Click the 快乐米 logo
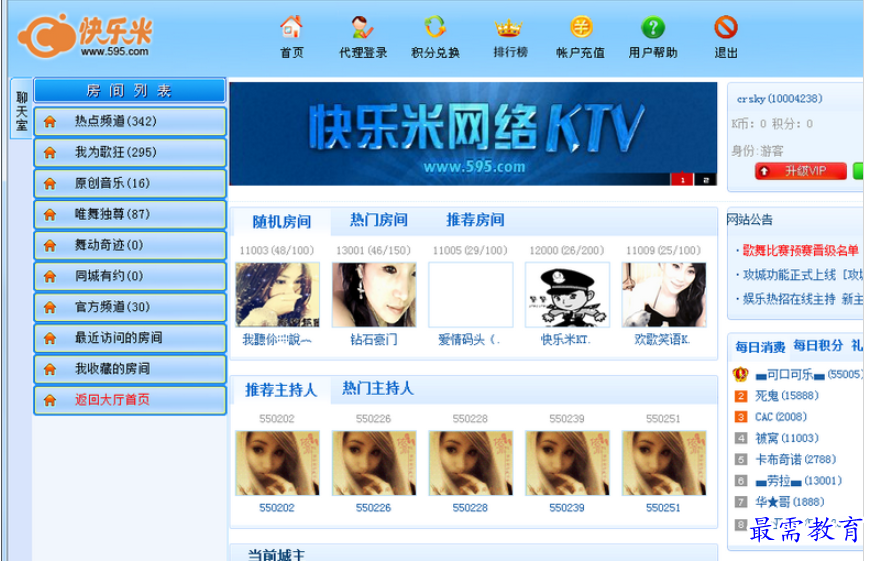Screen dimensions: 871x561 point(85,36)
